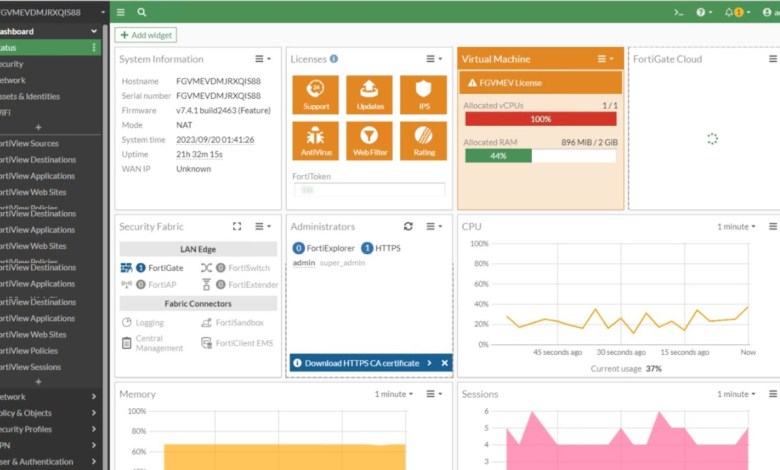
Task: Click the Web Filter license icon
Action: point(369,141)
